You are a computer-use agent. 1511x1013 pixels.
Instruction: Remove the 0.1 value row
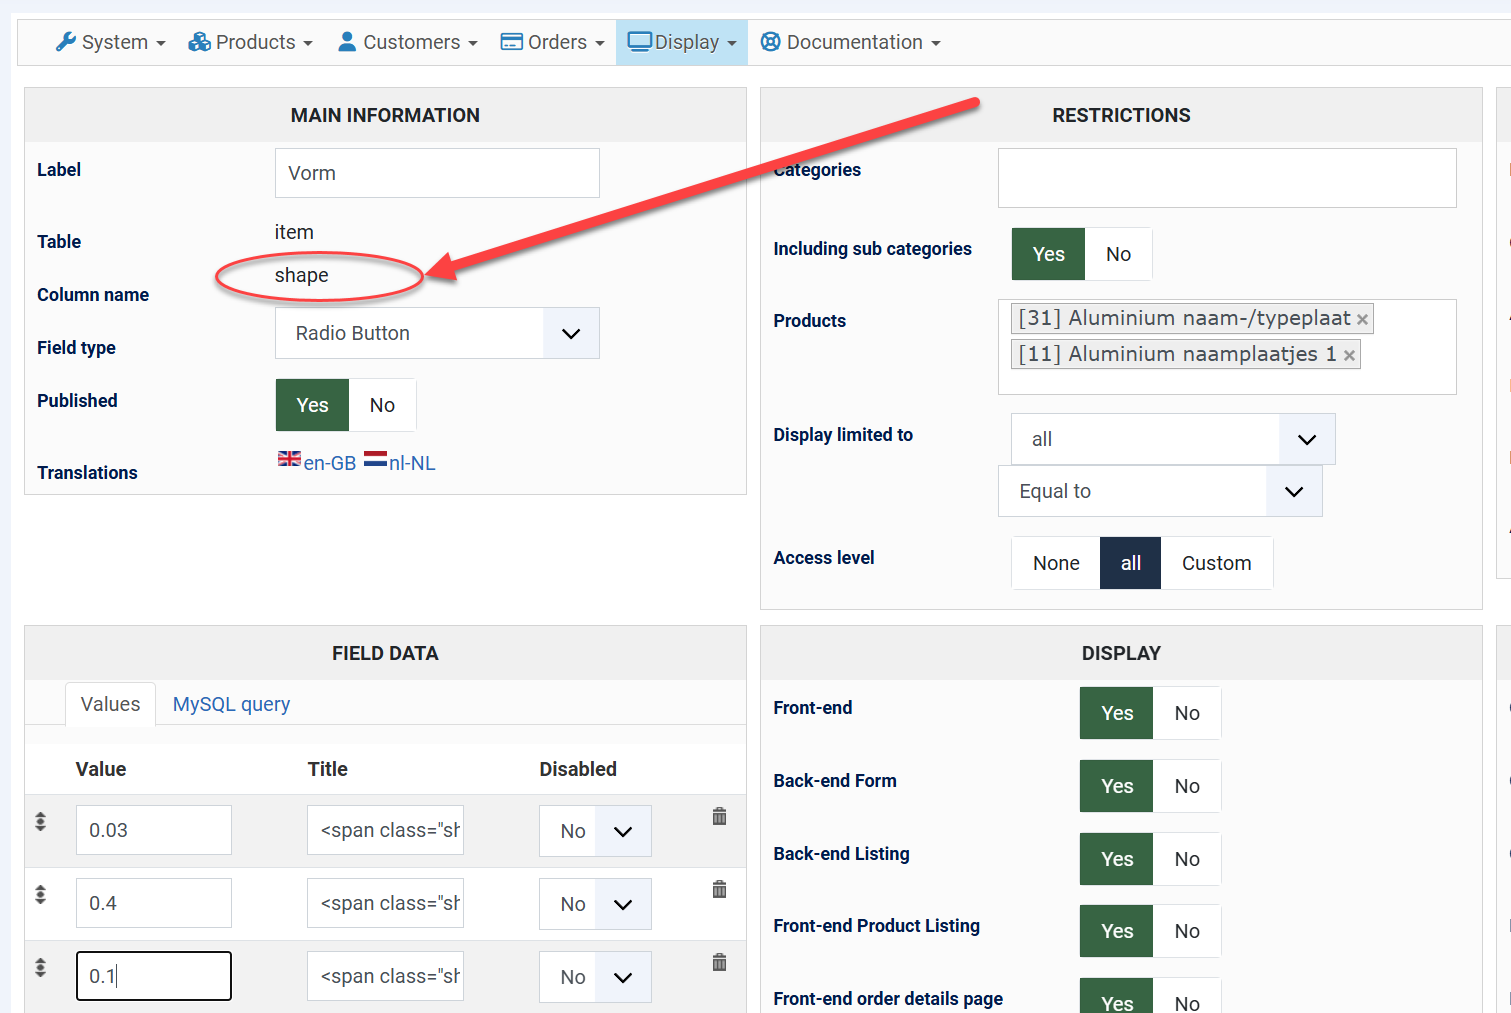point(719,962)
